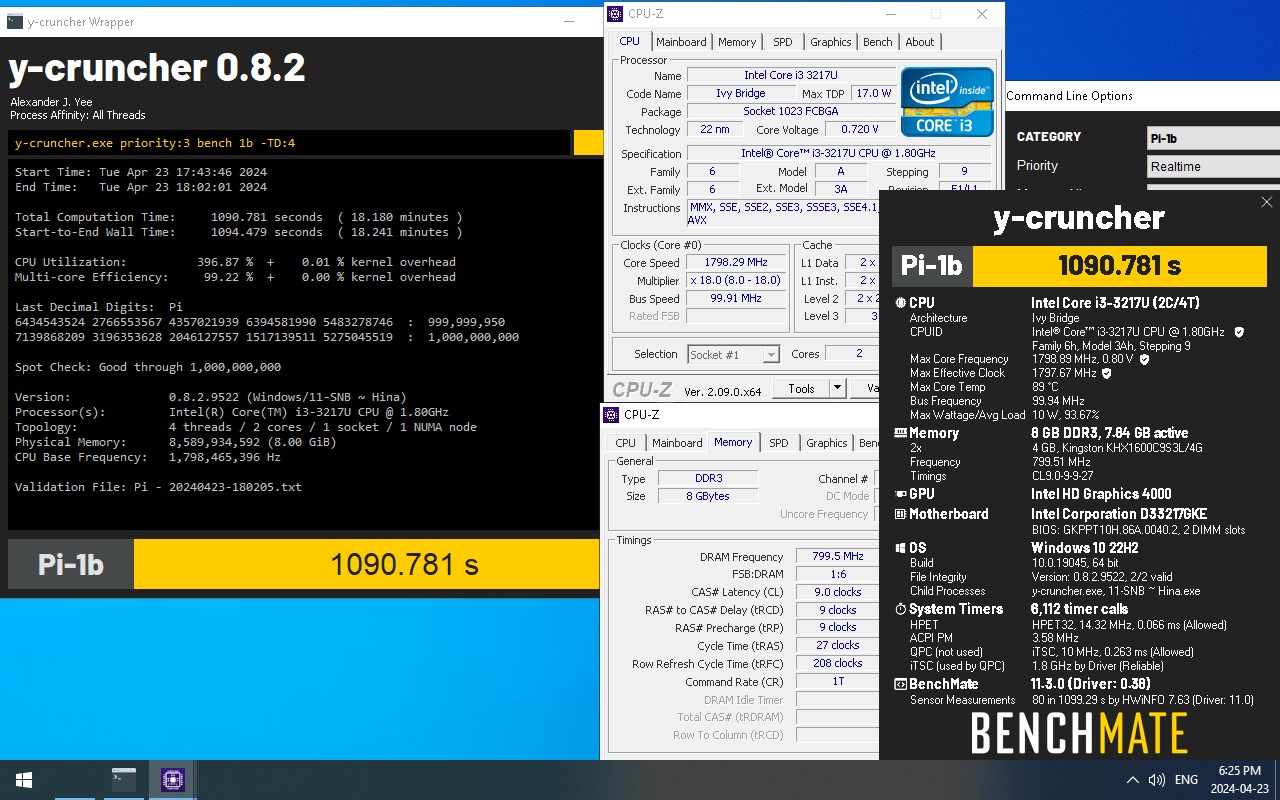Click the ENG language indicator
The image size is (1280, 800).
[1186, 780]
